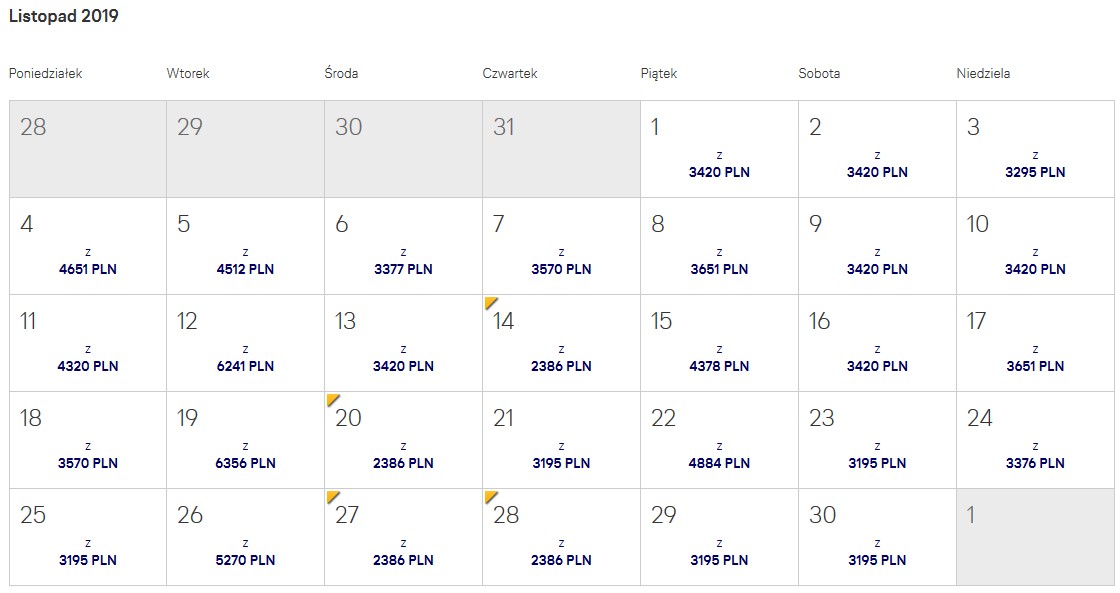1120x593 pixels.
Task: Select November 14 lowest fare 2386 PLN
Action: click(x=561, y=343)
